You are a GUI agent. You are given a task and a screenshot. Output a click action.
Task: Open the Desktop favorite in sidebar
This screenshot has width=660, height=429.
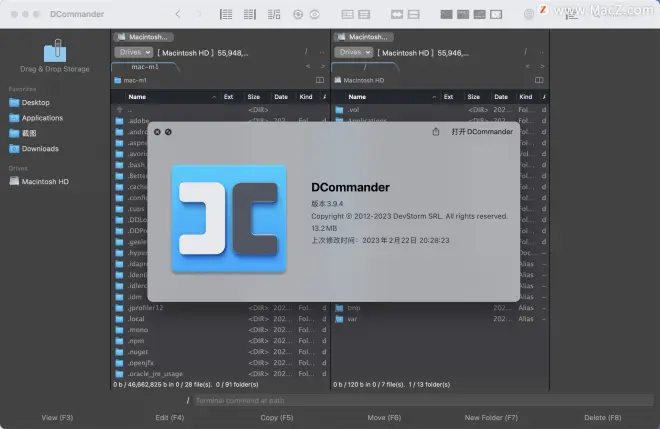[35, 102]
